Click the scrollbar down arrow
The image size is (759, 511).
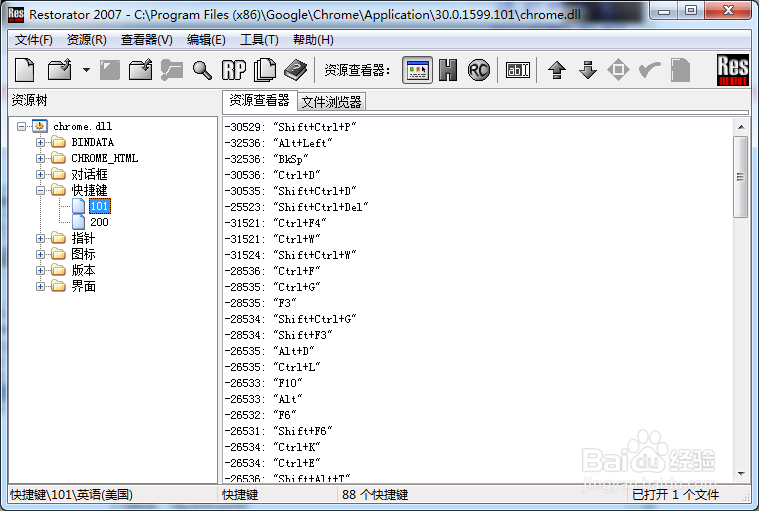(x=741, y=474)
